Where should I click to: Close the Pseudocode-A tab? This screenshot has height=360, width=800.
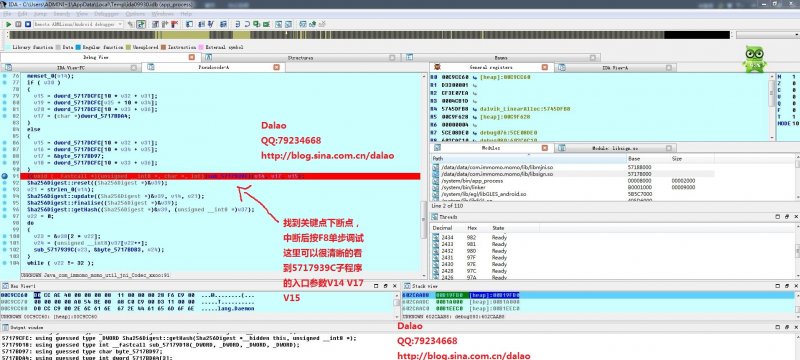point(276,67)
